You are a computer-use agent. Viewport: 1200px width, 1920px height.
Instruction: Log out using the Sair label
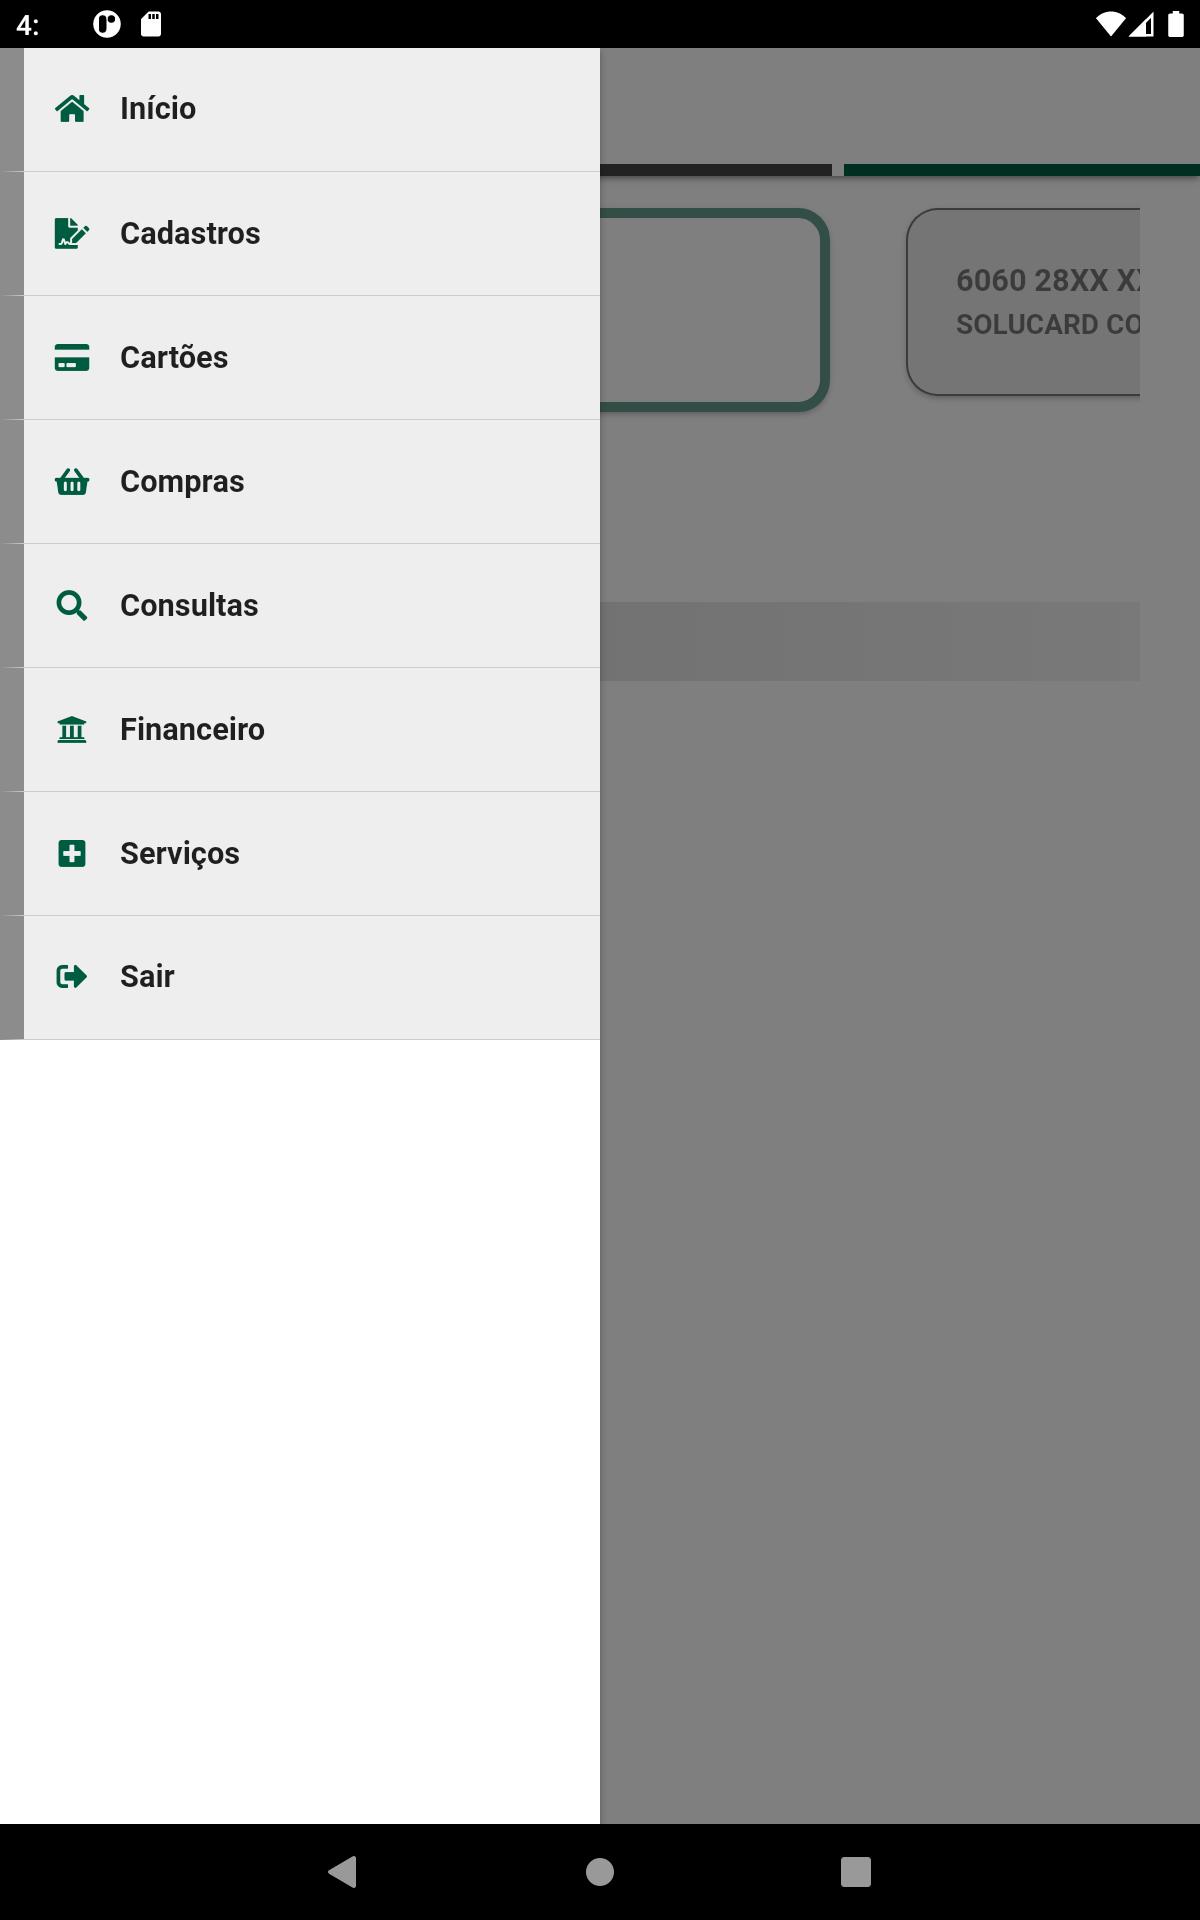click(147, 976)
